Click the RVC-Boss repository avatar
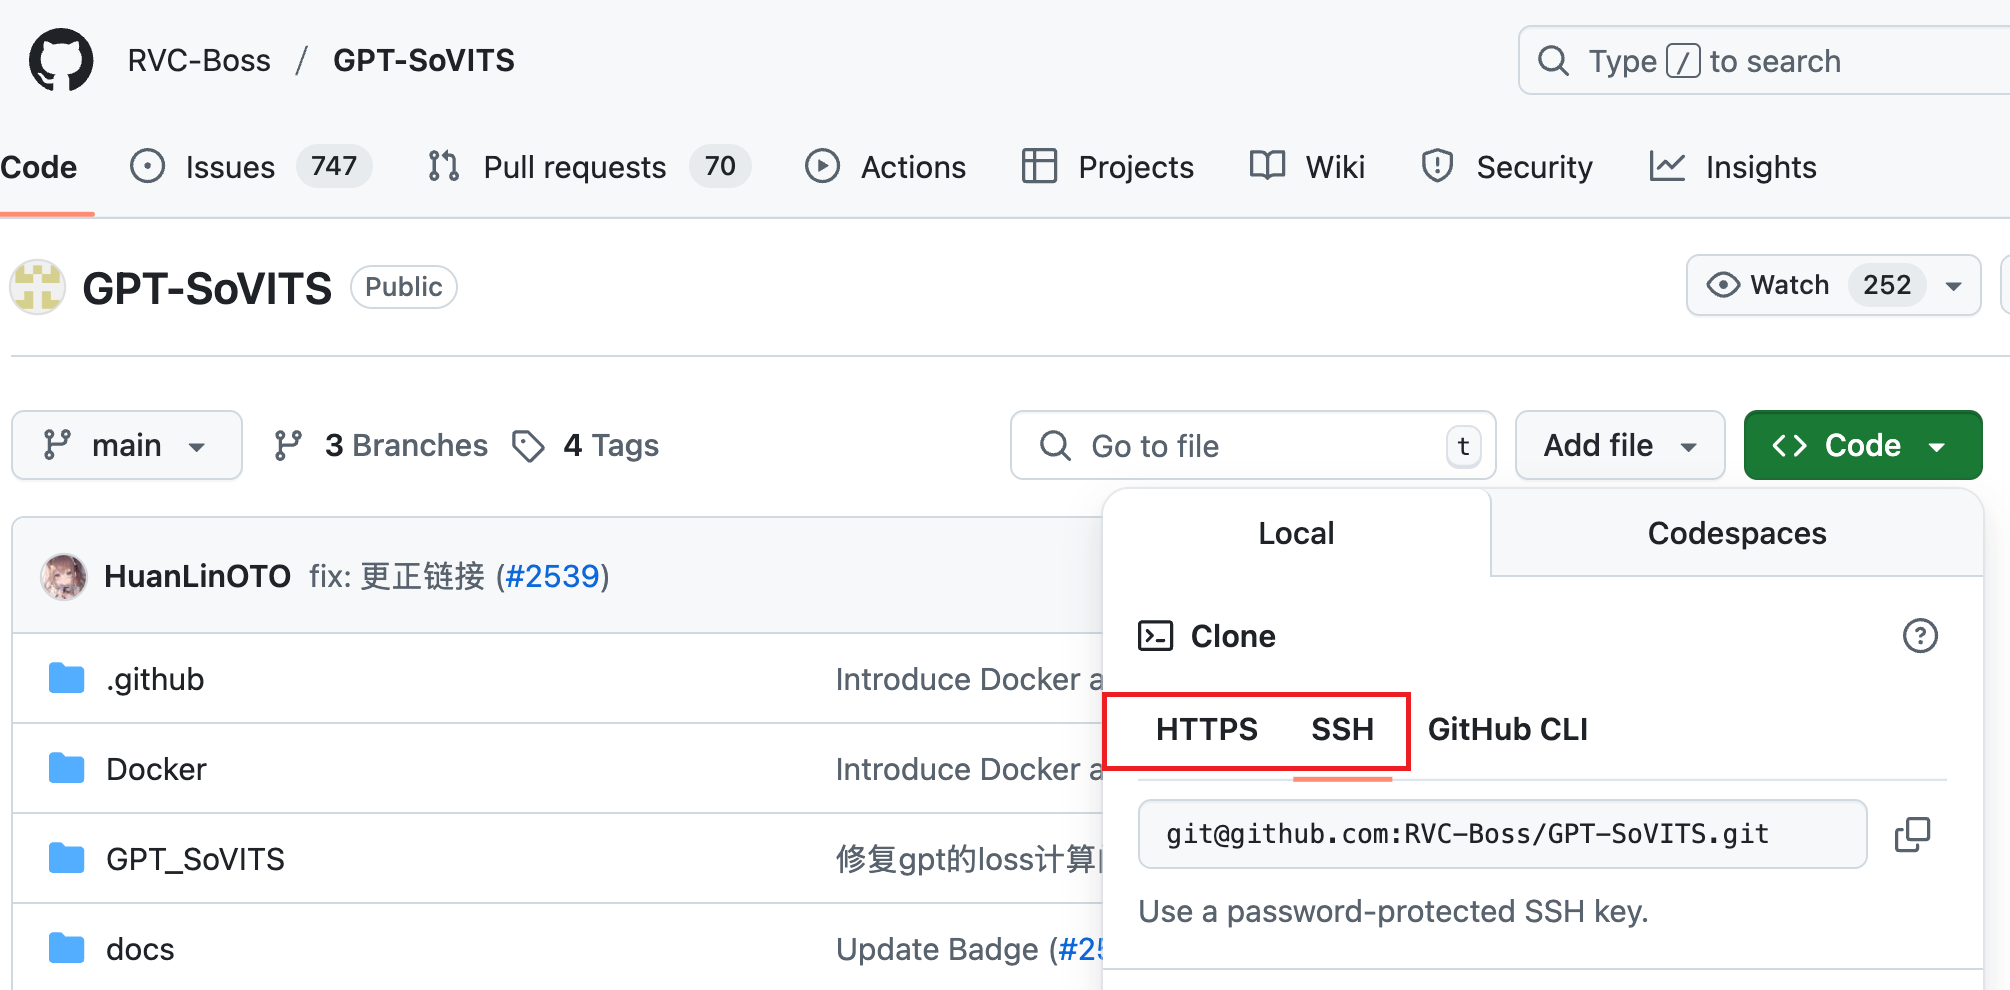The image size is (2010, 990). pyautogui.click(x=38, y=287)
